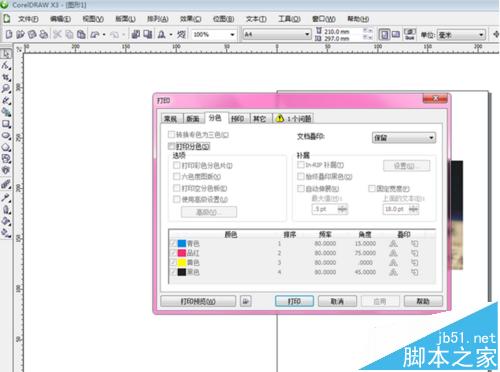Select the Basic Shapes tool
The width and height of the screenshot is (500, 372).
click(6, 159)
